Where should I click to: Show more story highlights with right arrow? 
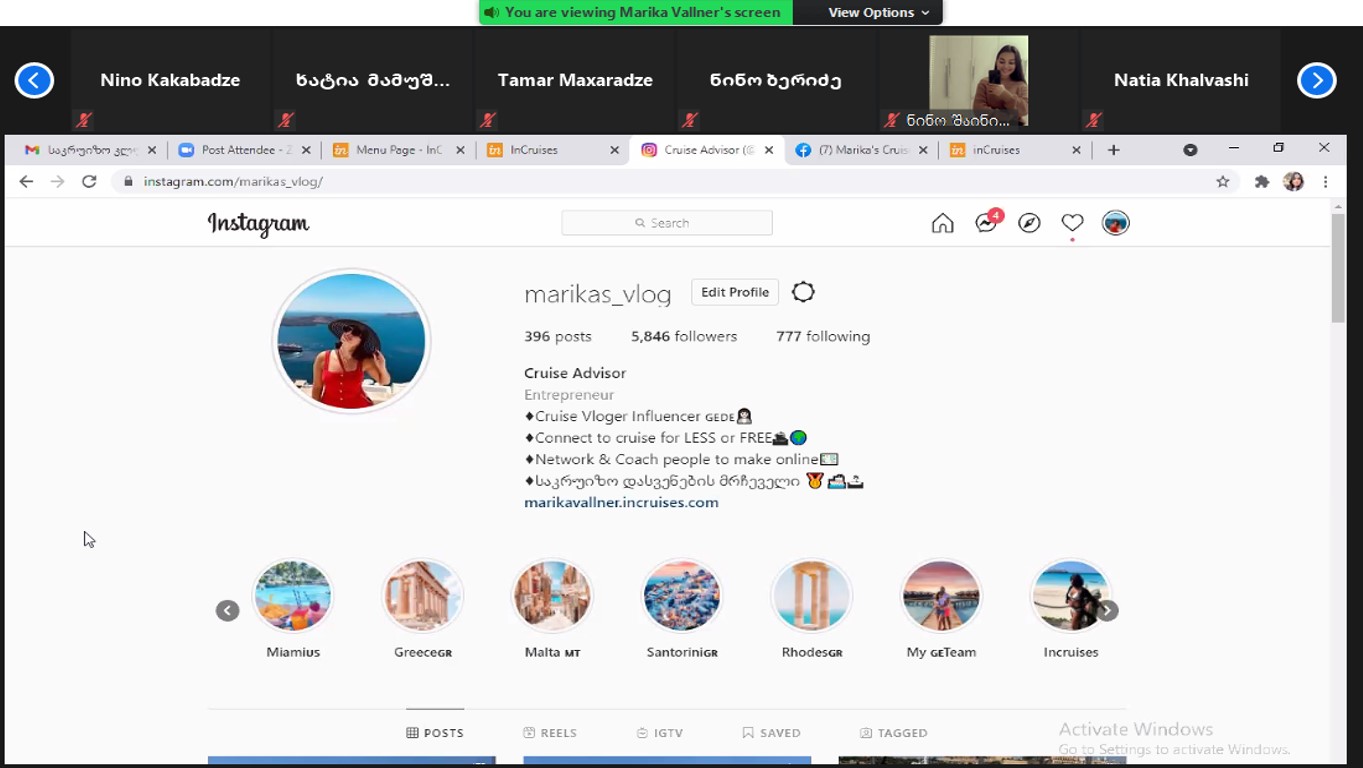coord(1107,611)
